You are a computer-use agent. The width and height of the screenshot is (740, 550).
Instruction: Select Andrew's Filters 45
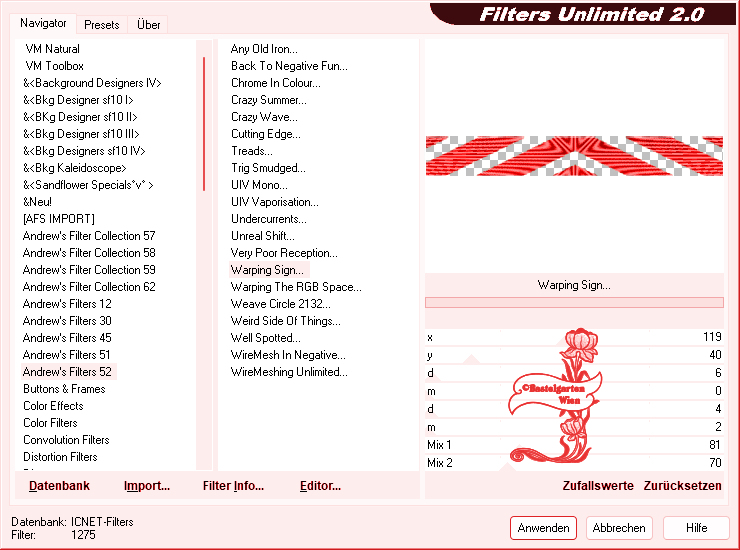point(67,338)
